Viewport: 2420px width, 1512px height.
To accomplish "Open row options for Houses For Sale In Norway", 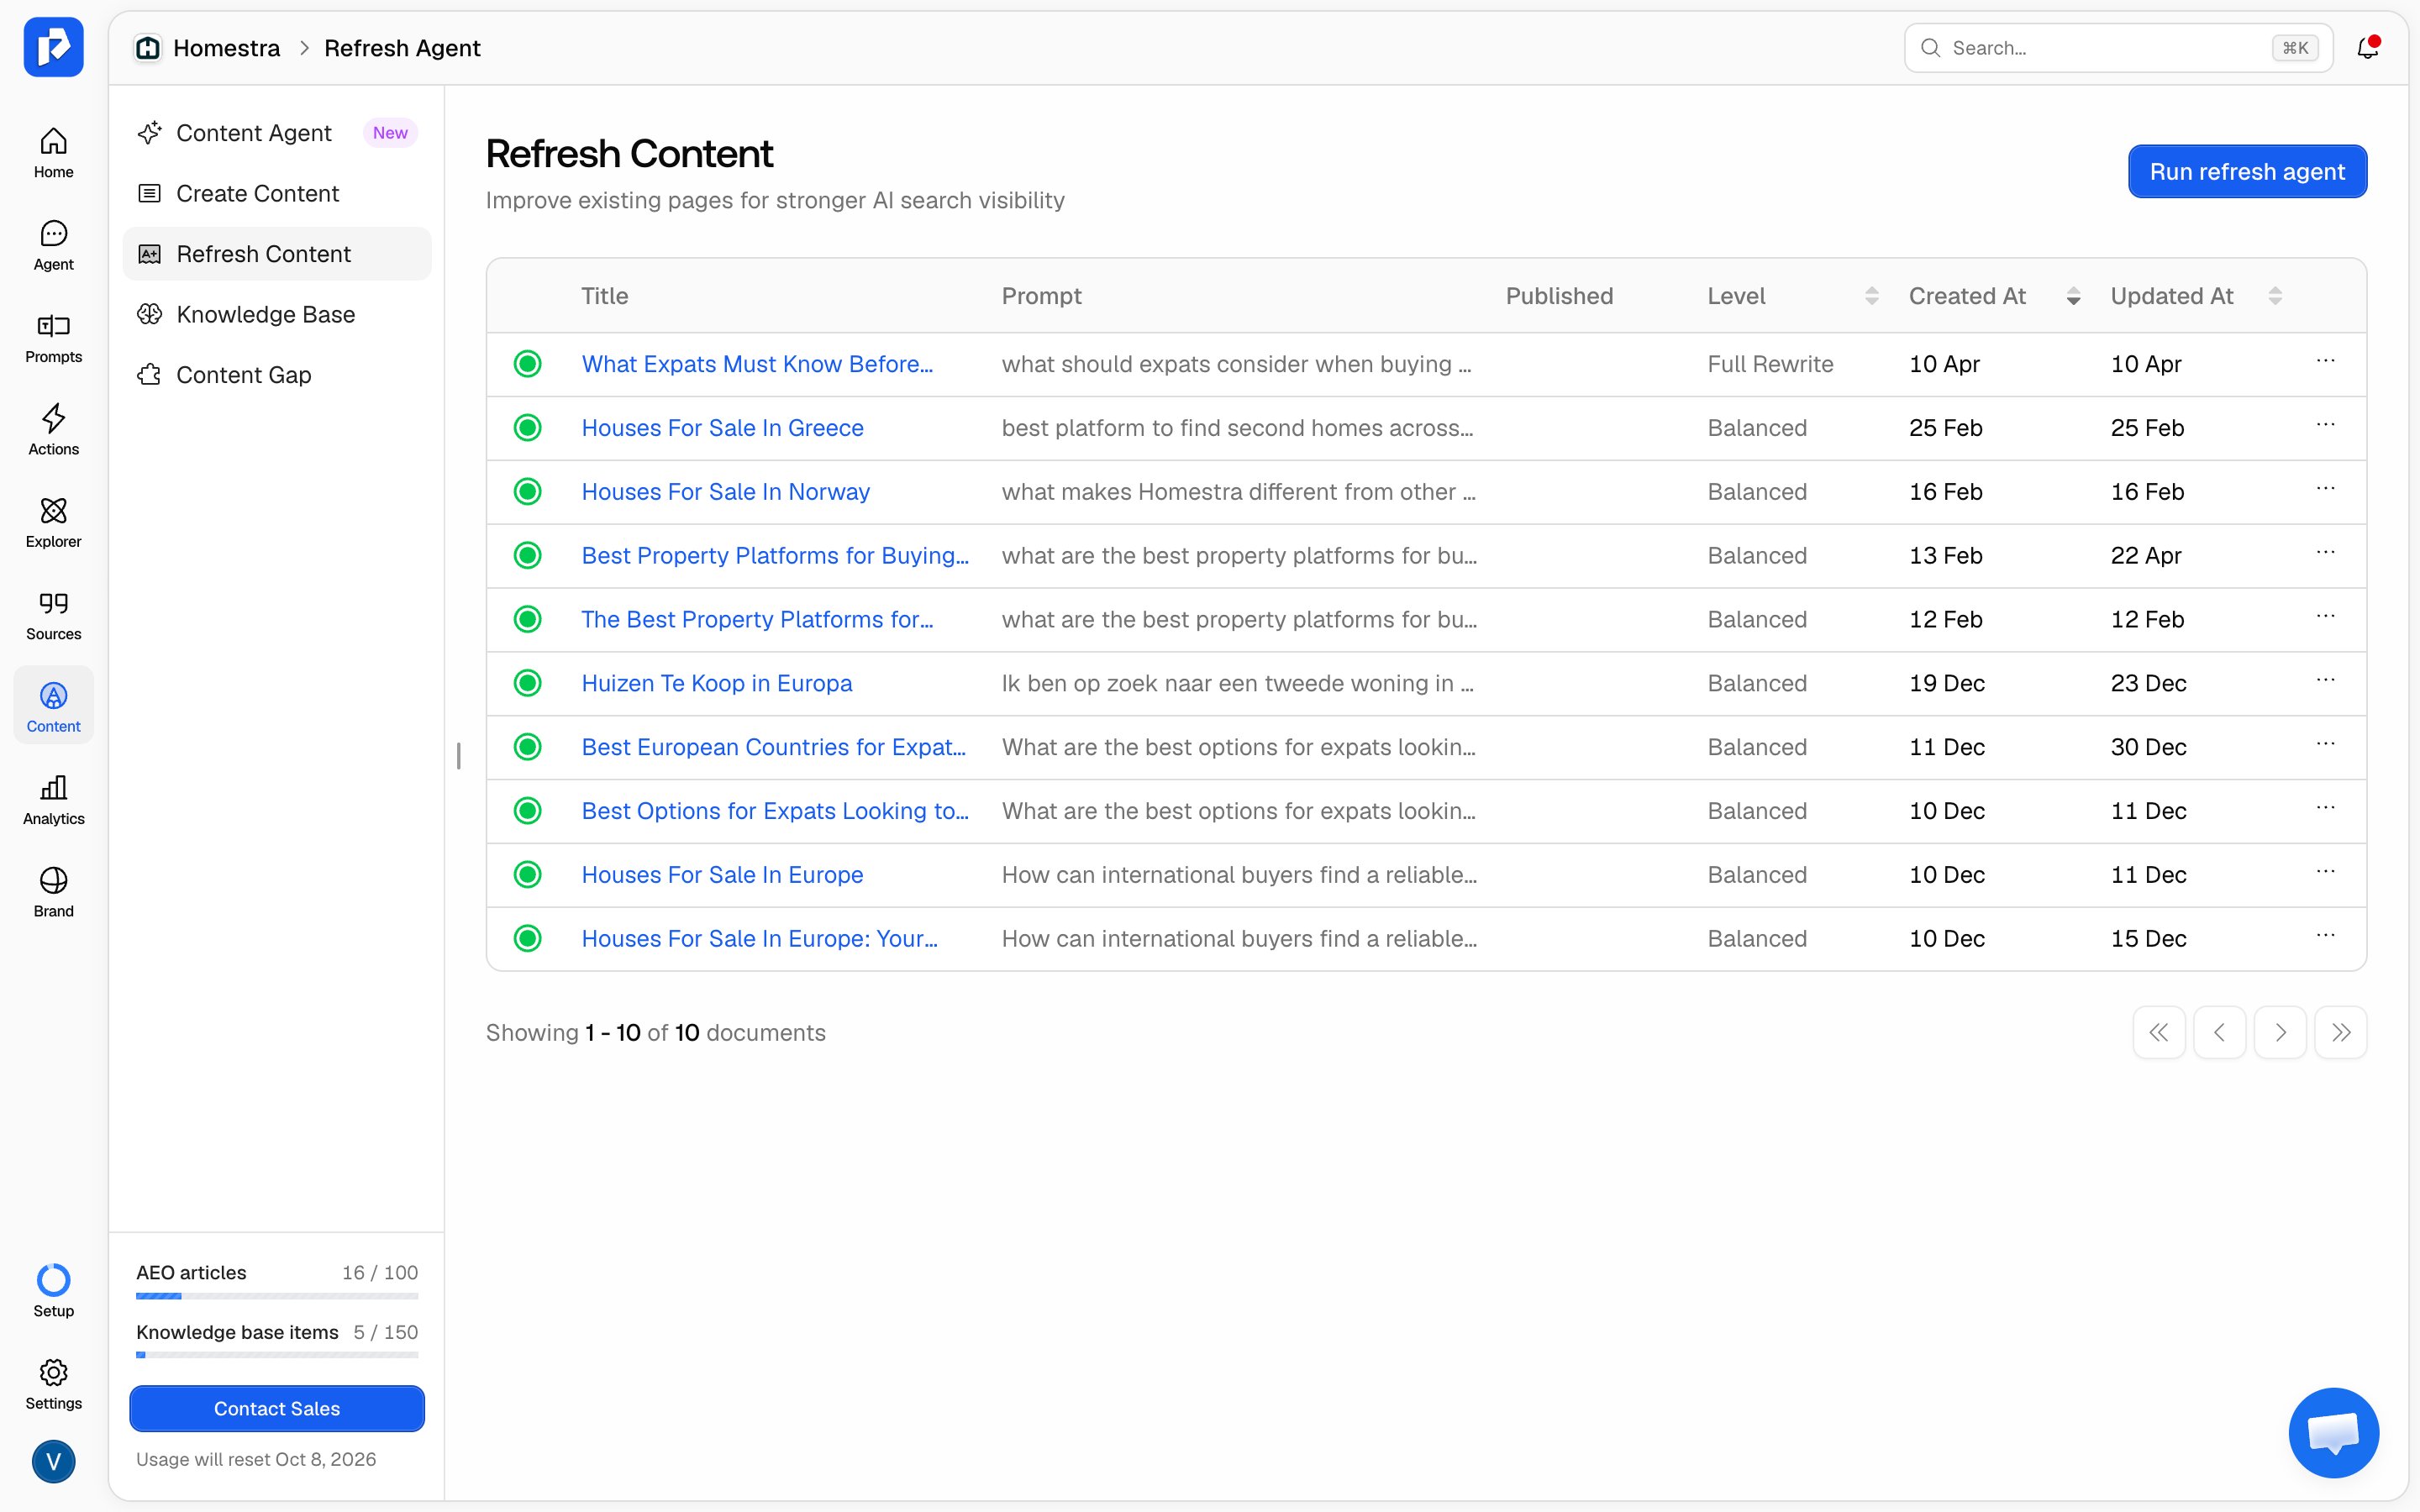I will coord(2325,489).
